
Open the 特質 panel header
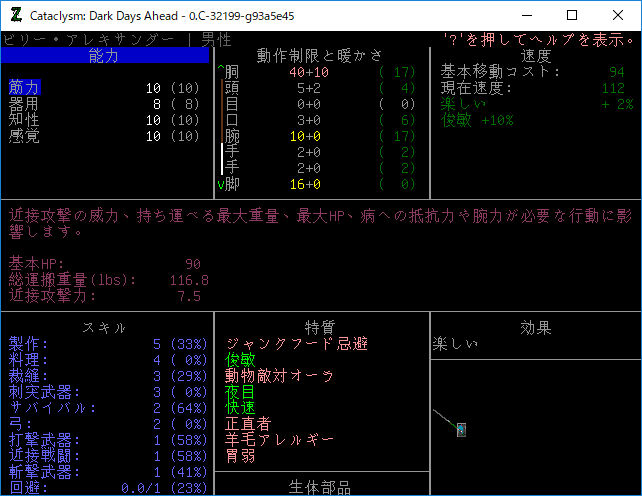coord(320,328)
